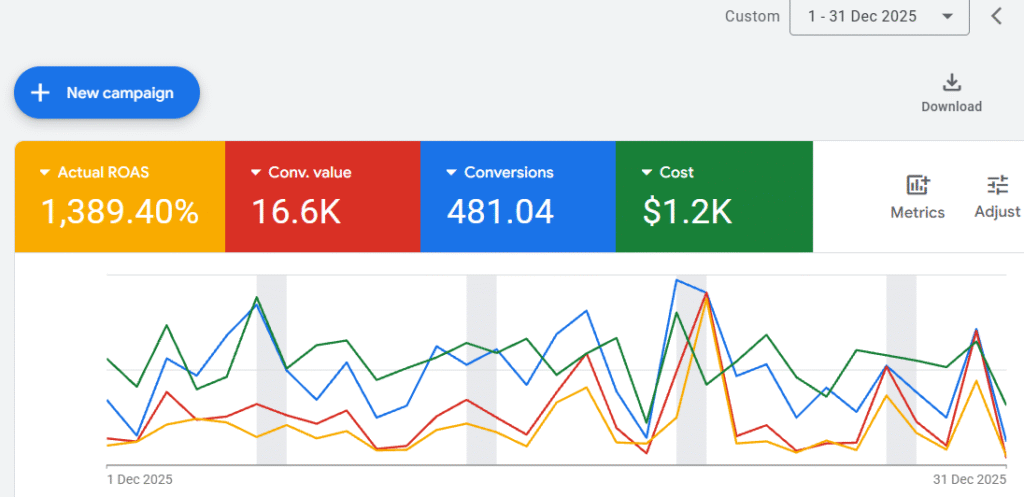Click the Adjust sliders icon
1024x497 pixels.
tap(997, 185)
